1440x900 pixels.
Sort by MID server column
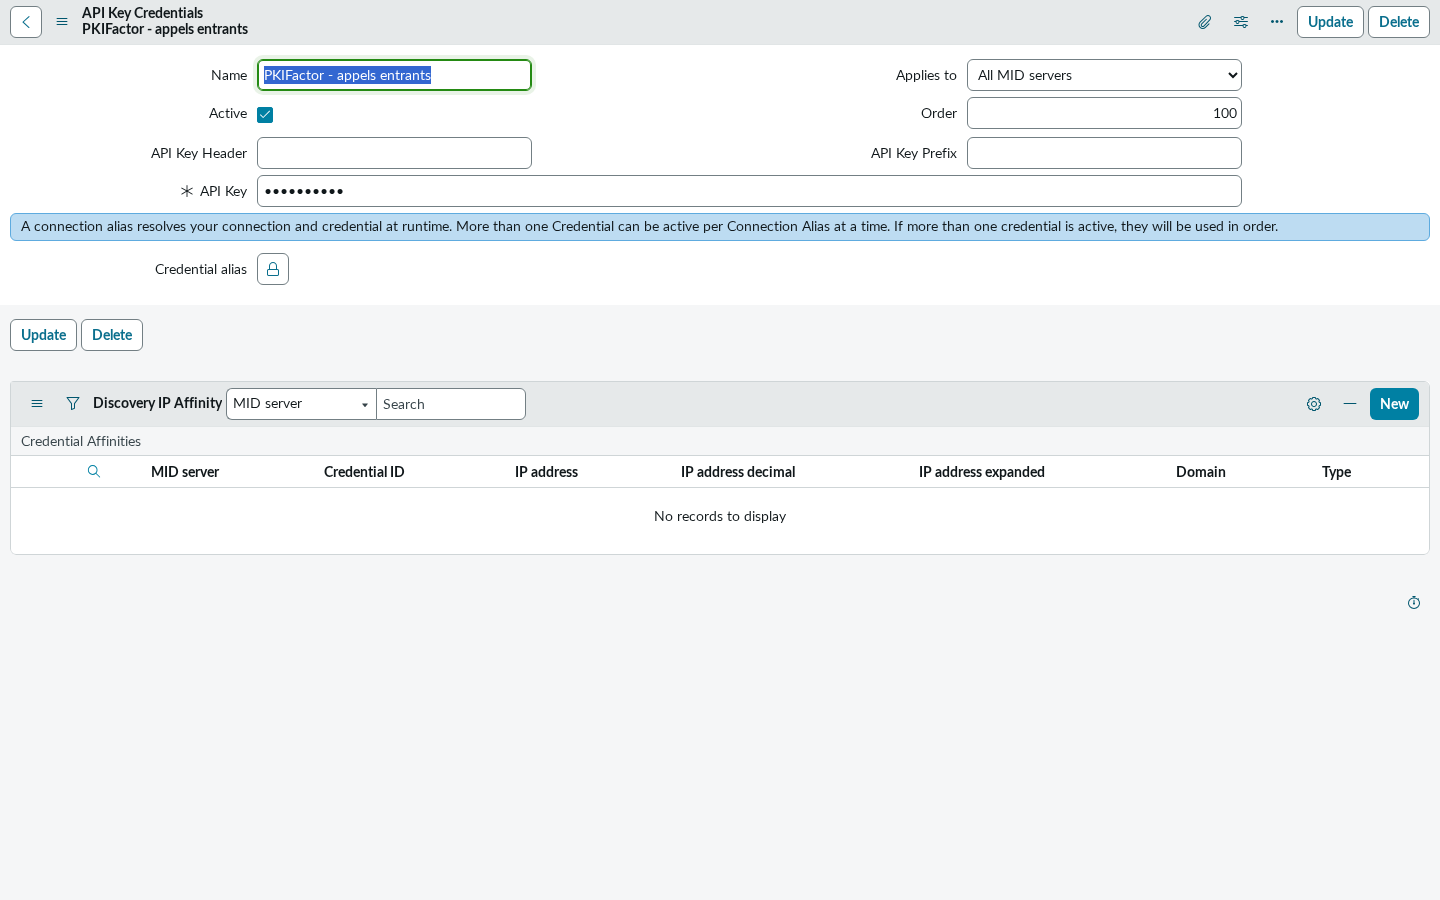point(185,472)
